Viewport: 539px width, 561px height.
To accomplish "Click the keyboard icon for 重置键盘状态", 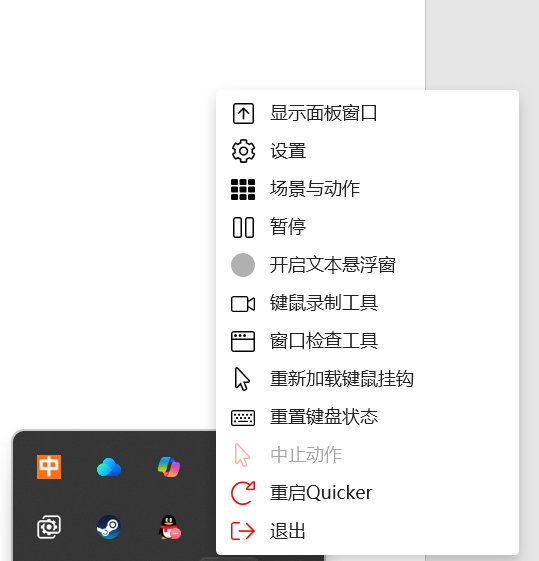I will coord(243,418).
